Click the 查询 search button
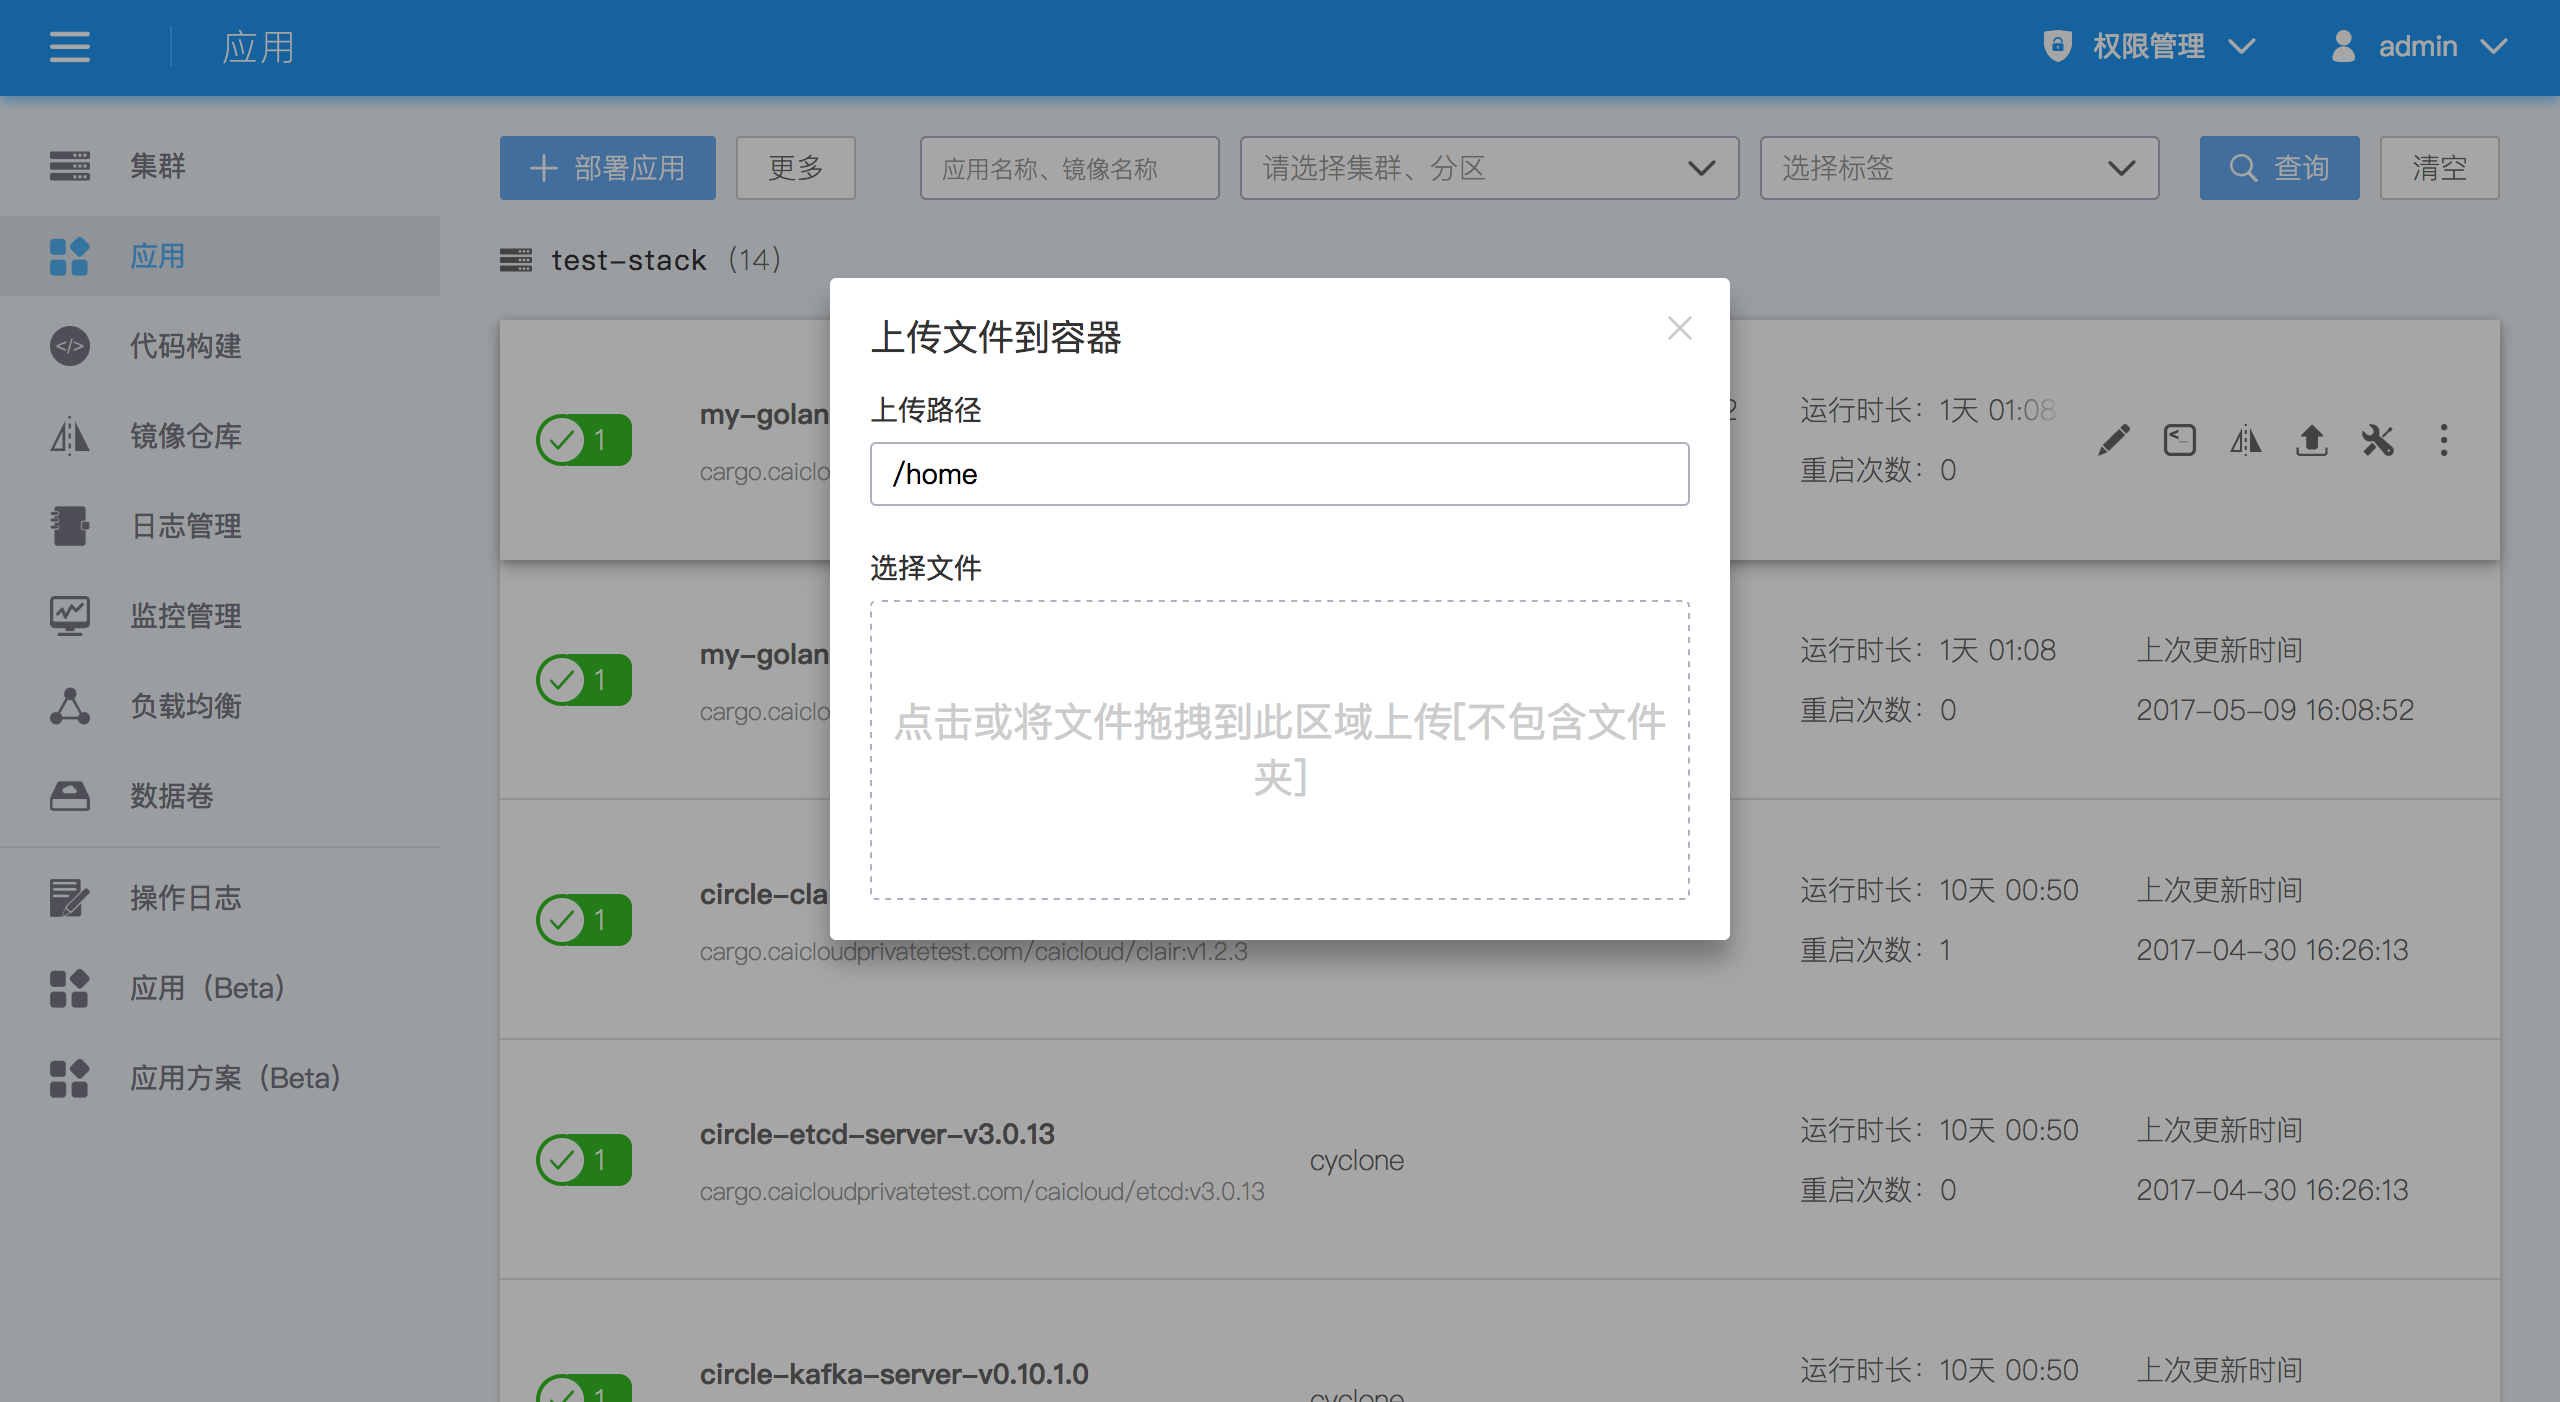Image resolution: width=2560 pixels, height=1402 pixels. (x=2279, y=168)
